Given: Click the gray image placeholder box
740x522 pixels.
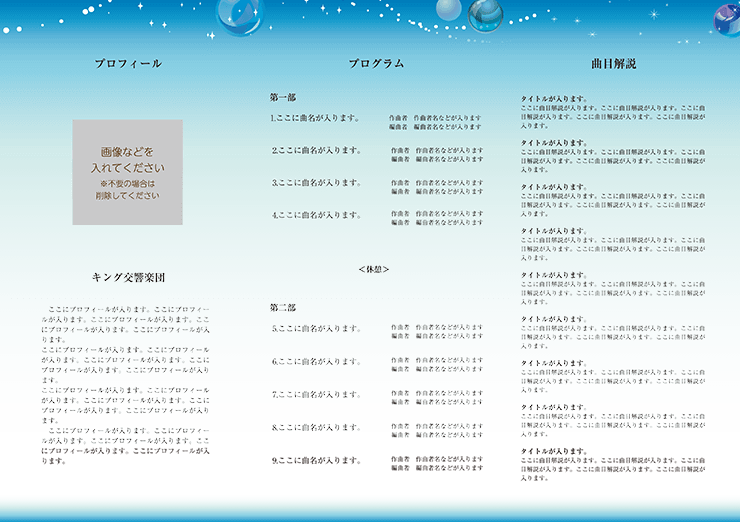Looking at the screenshot, I should click(x=127, y=171).
